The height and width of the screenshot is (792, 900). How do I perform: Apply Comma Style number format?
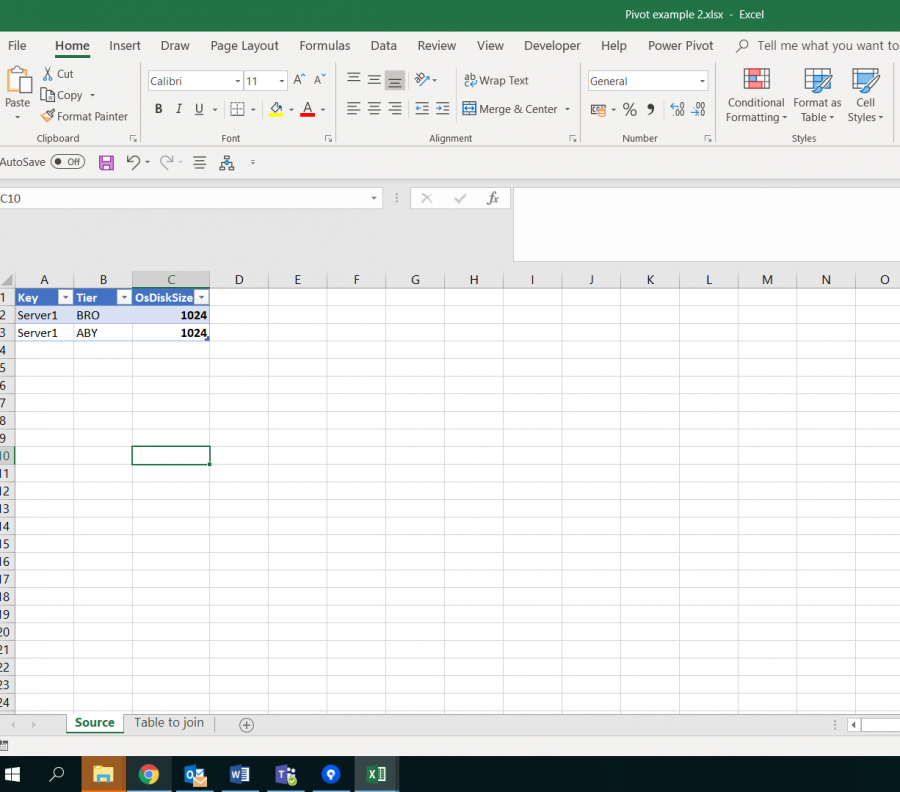tap(651, 110)
